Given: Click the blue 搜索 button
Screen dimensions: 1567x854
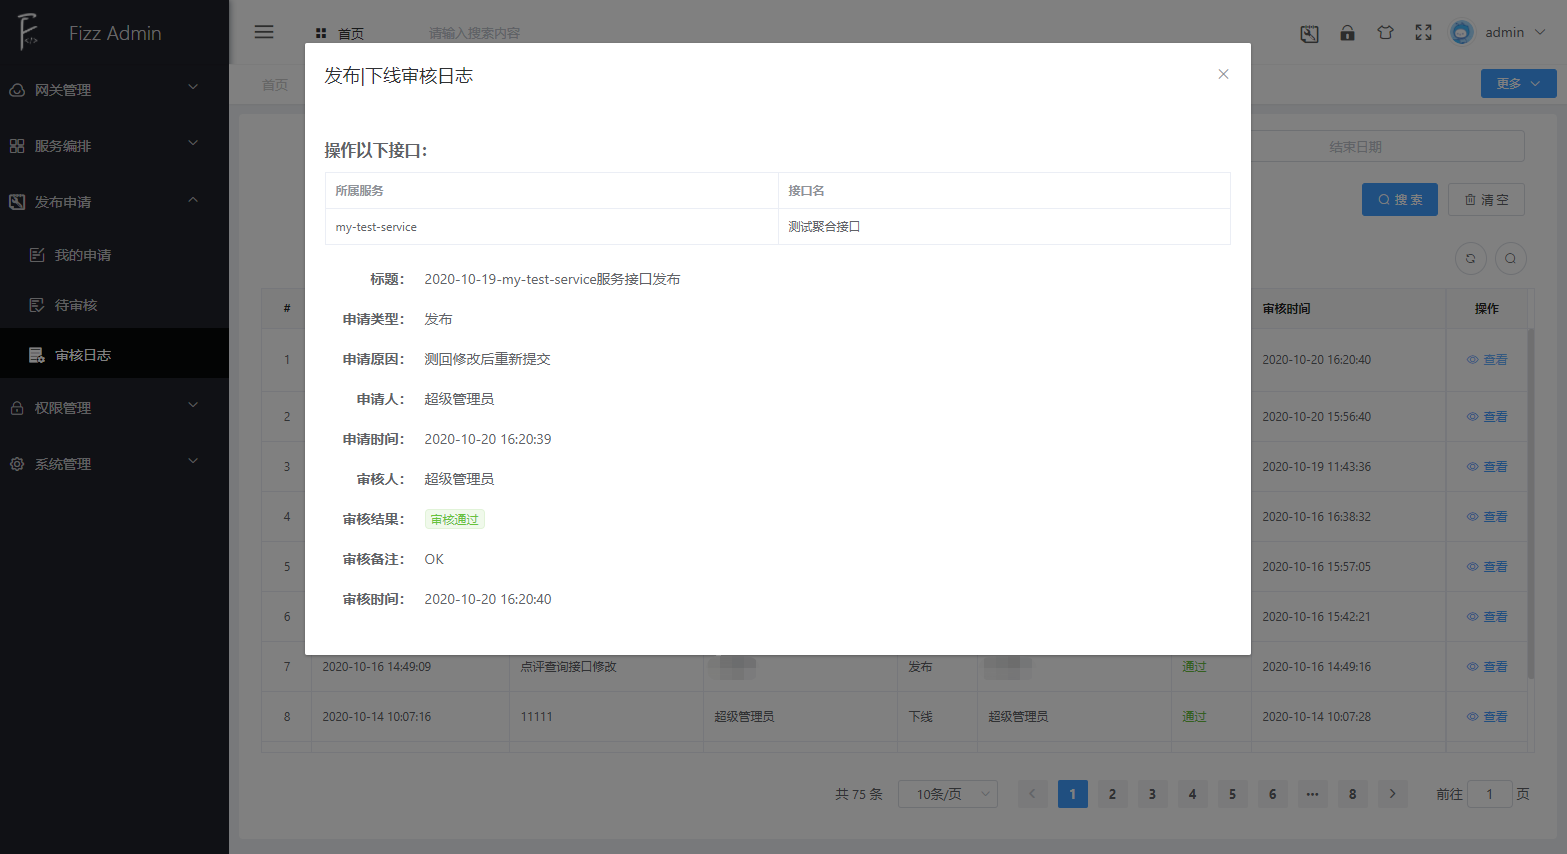Looking at the screenshot, I should 1399,200.
